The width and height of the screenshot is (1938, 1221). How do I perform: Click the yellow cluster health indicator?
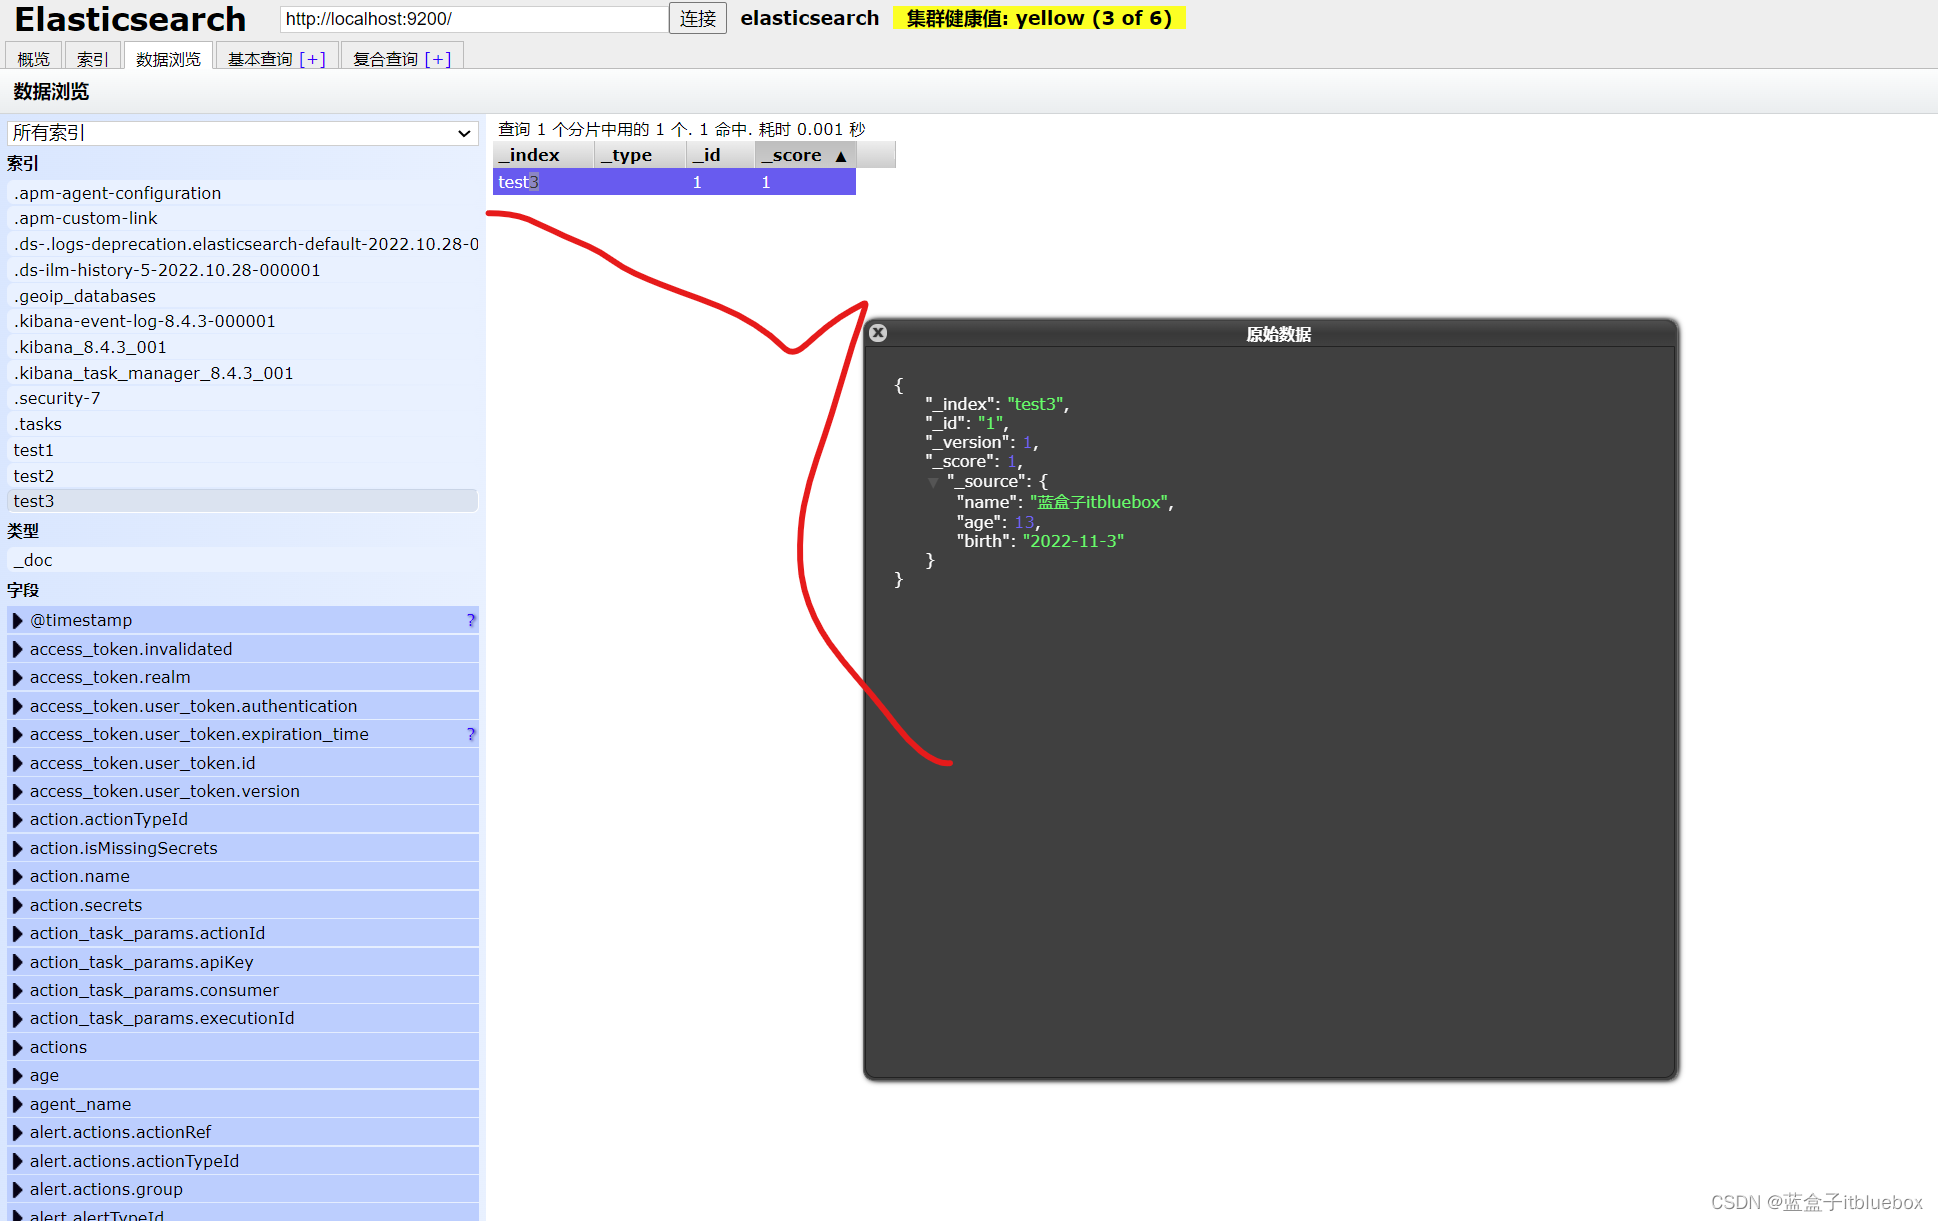(1038, 18)
